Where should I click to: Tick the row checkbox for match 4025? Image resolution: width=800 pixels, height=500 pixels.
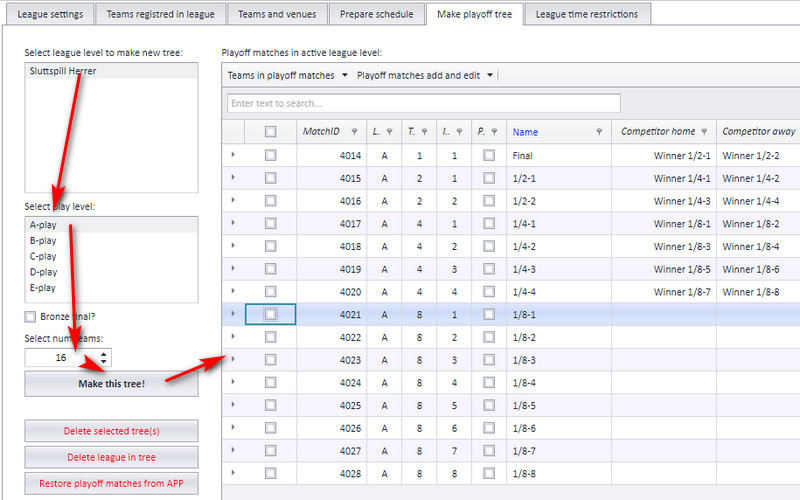[x=270, y=405]
